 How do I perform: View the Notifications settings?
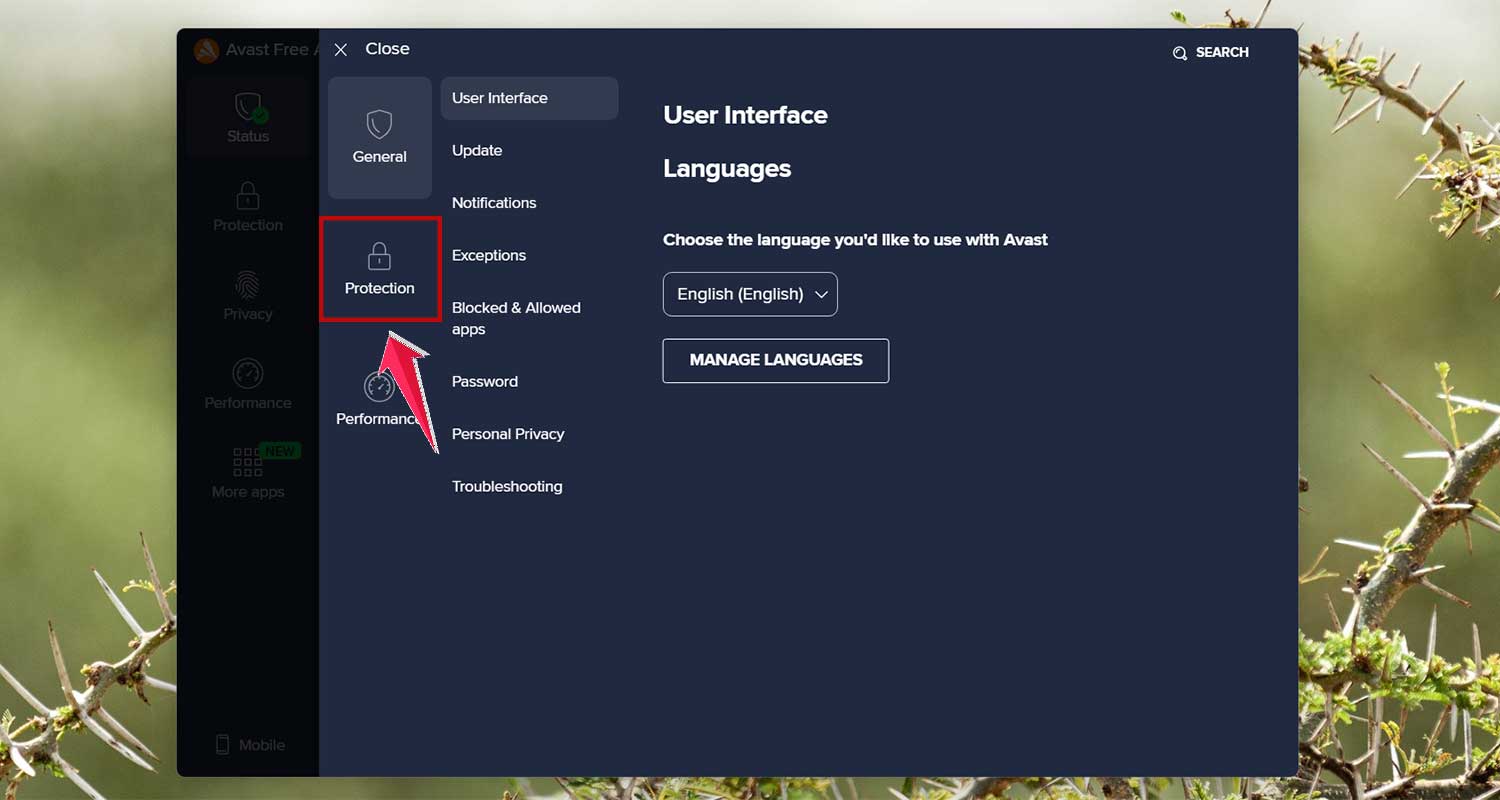point(493,202)
